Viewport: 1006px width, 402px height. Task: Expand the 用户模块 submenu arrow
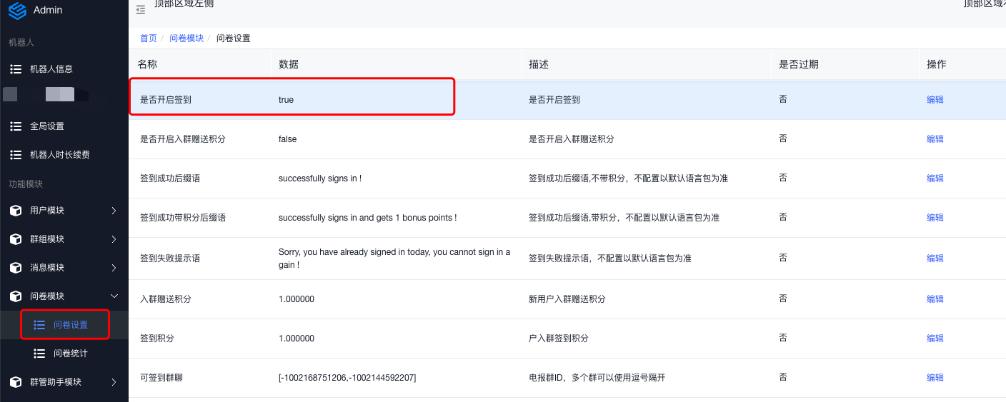point(114,211)
